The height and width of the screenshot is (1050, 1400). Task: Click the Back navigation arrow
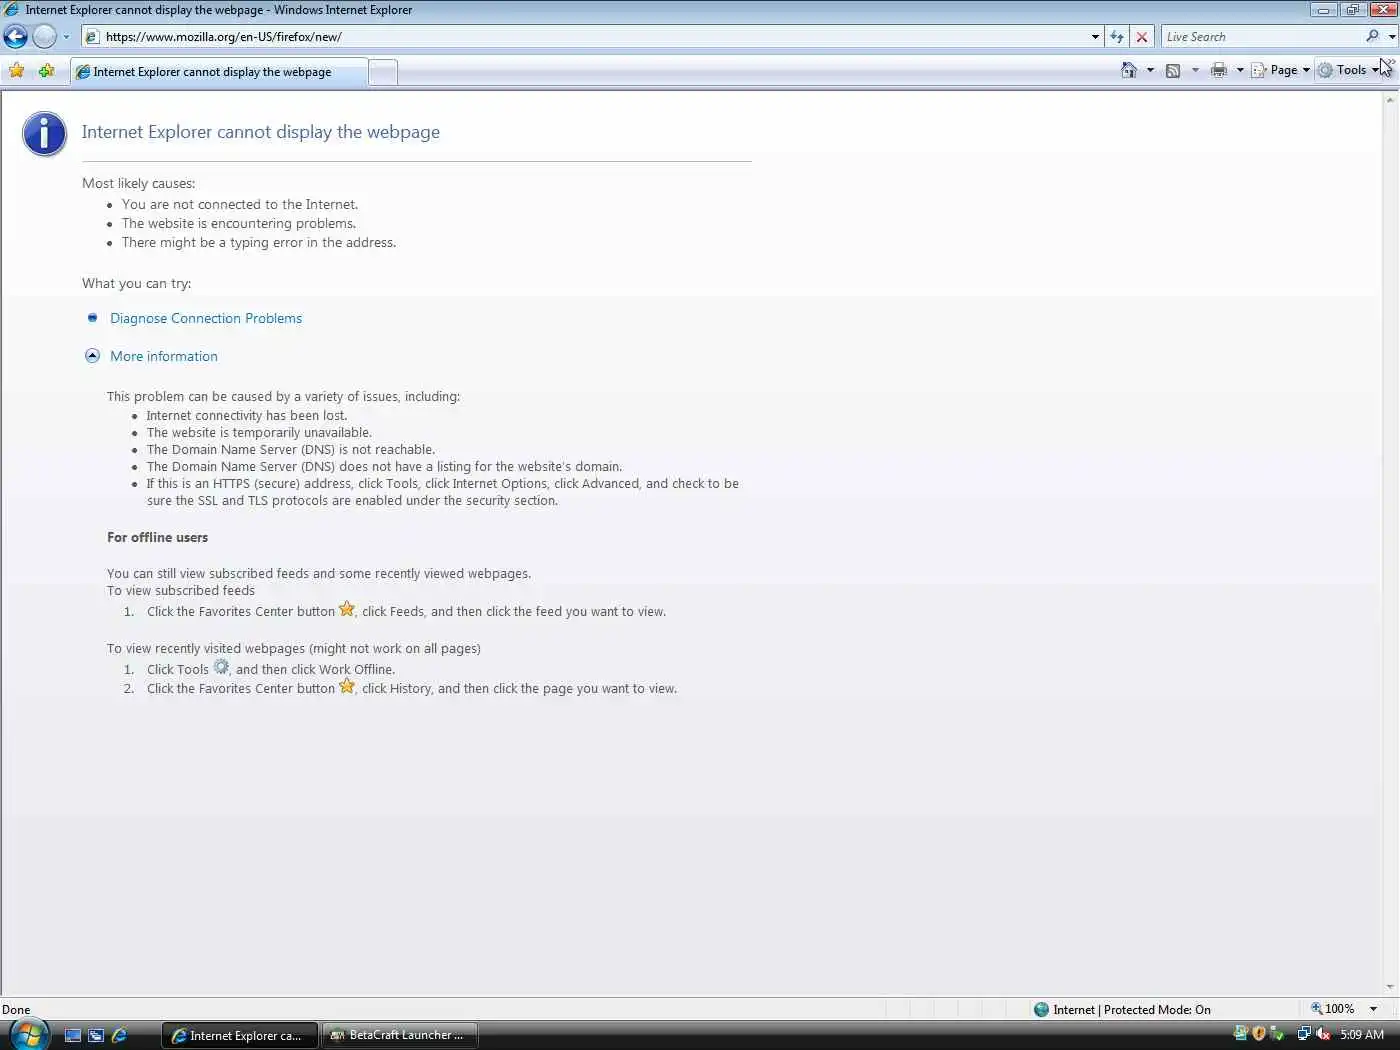coord(15,37)
